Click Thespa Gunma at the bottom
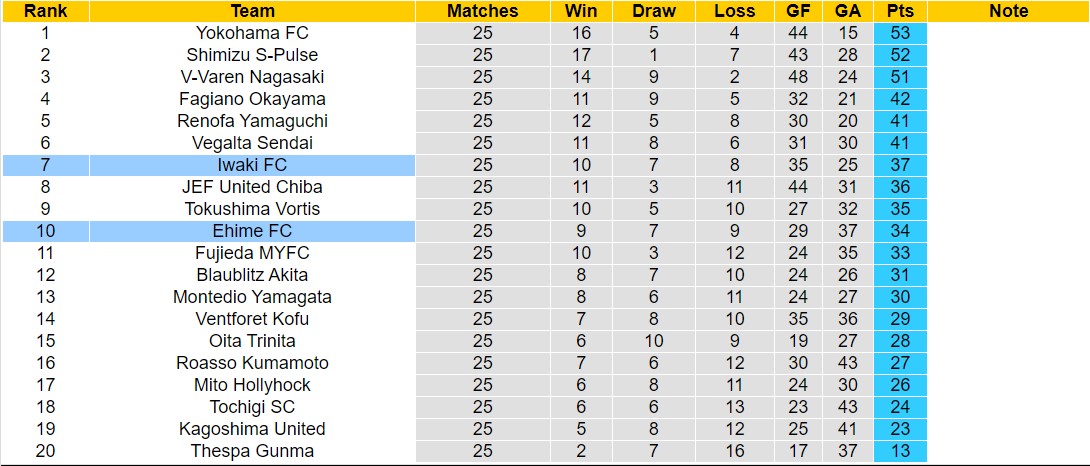 pyautogui.click(x=252, y=451)
